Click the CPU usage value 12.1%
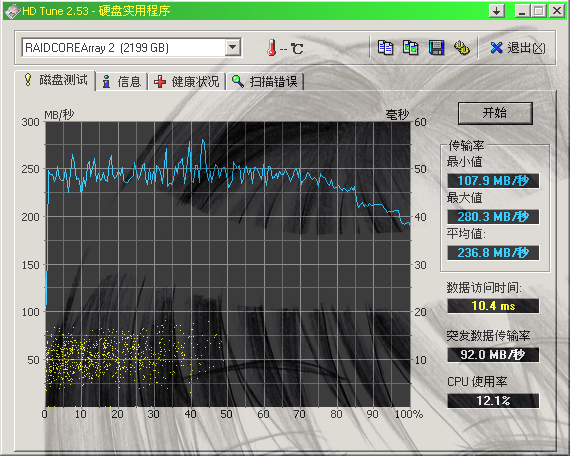 (493, 401)
